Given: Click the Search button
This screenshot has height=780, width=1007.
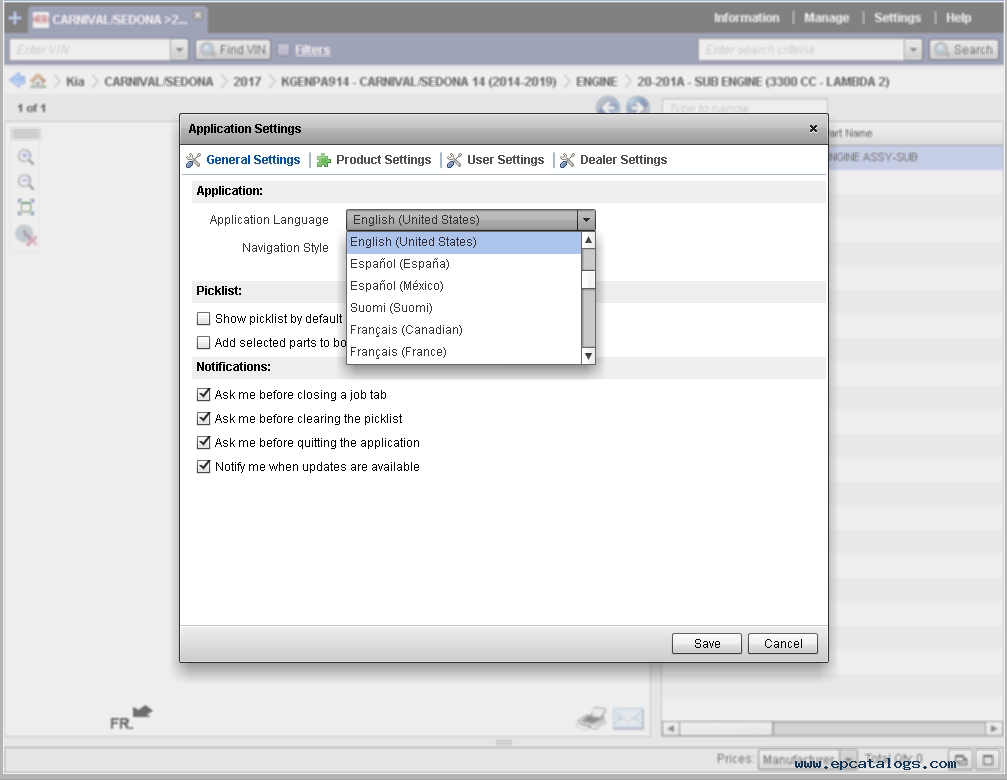Looking at the screenshot, I should (963, 49).
